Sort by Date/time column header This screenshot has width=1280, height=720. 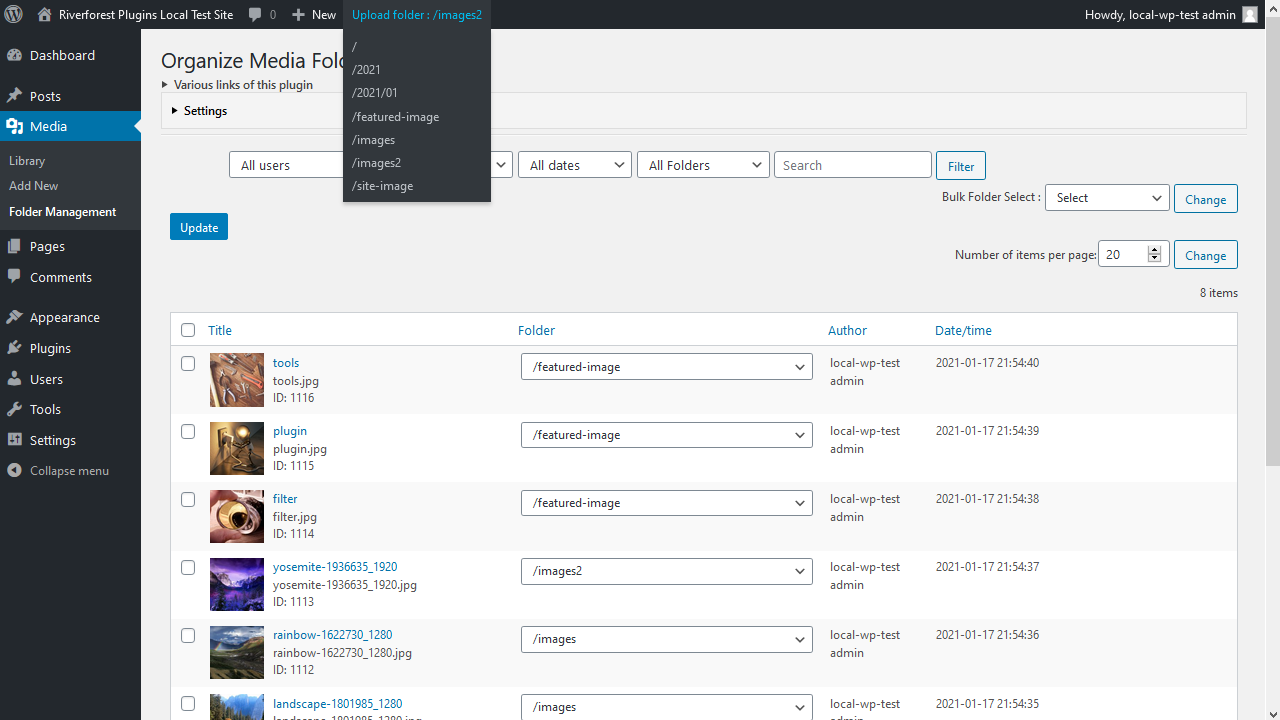[x=963, y=330]
